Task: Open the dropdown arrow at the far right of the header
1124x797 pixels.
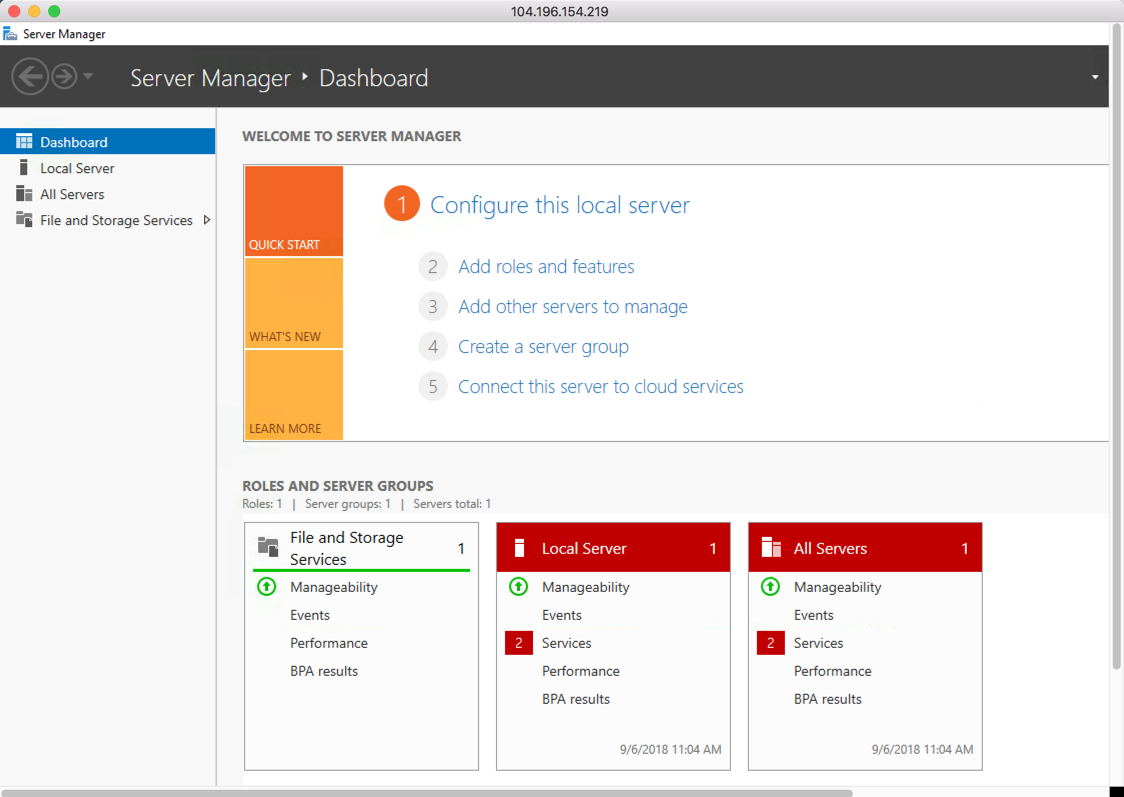Action: coord(1094,75)
